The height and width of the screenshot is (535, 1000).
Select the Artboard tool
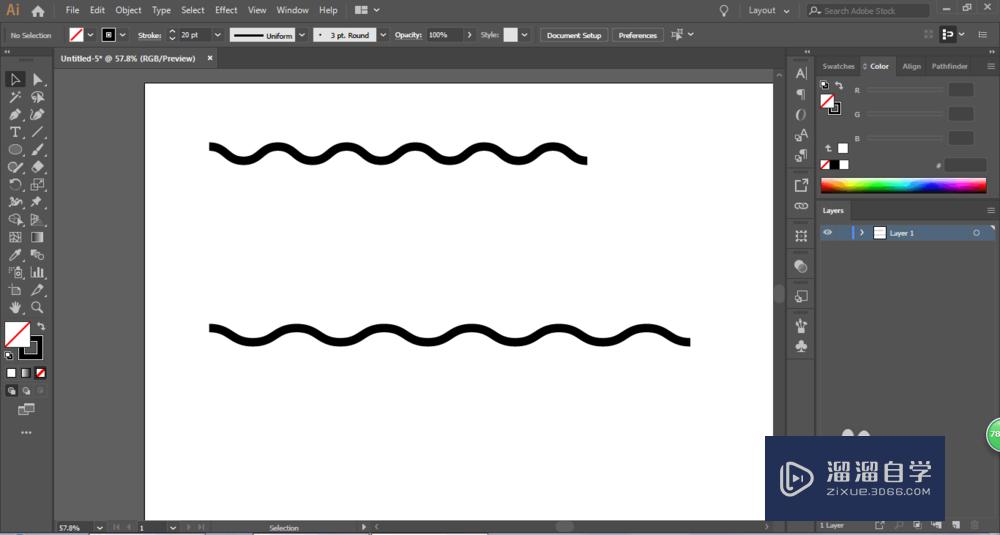[x=15, y=290]
